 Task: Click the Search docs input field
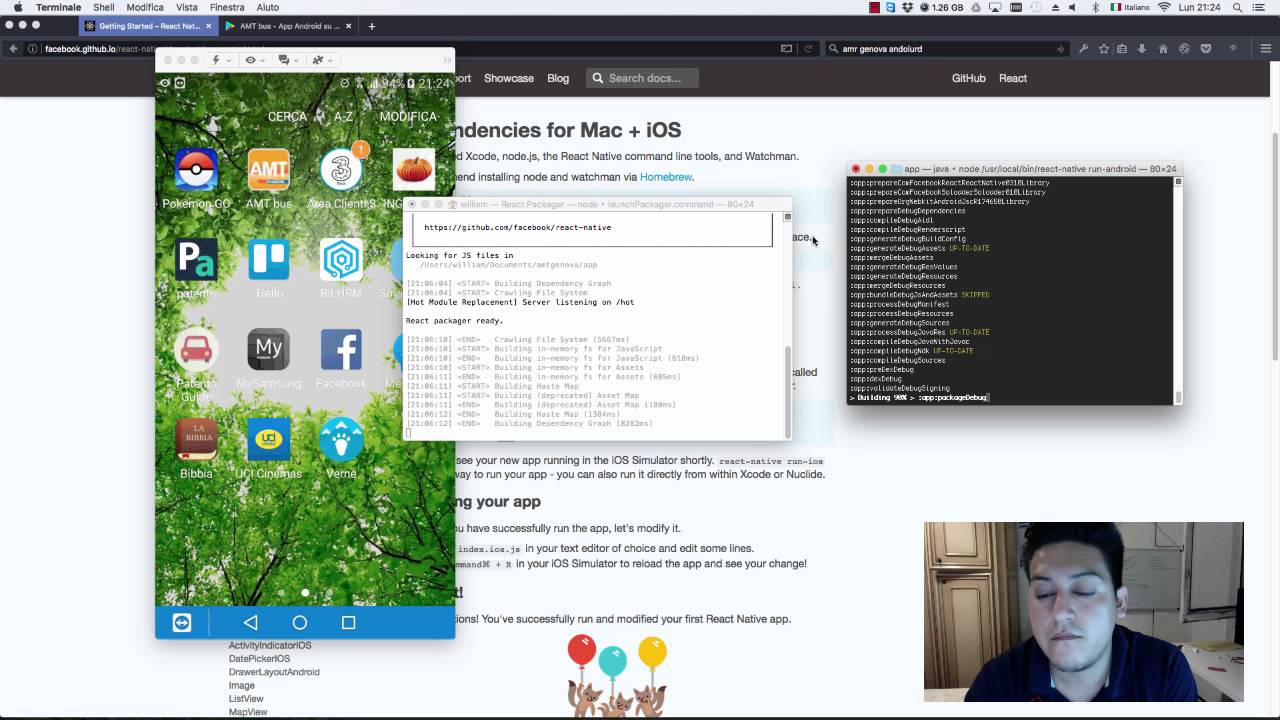click(643, 78)
